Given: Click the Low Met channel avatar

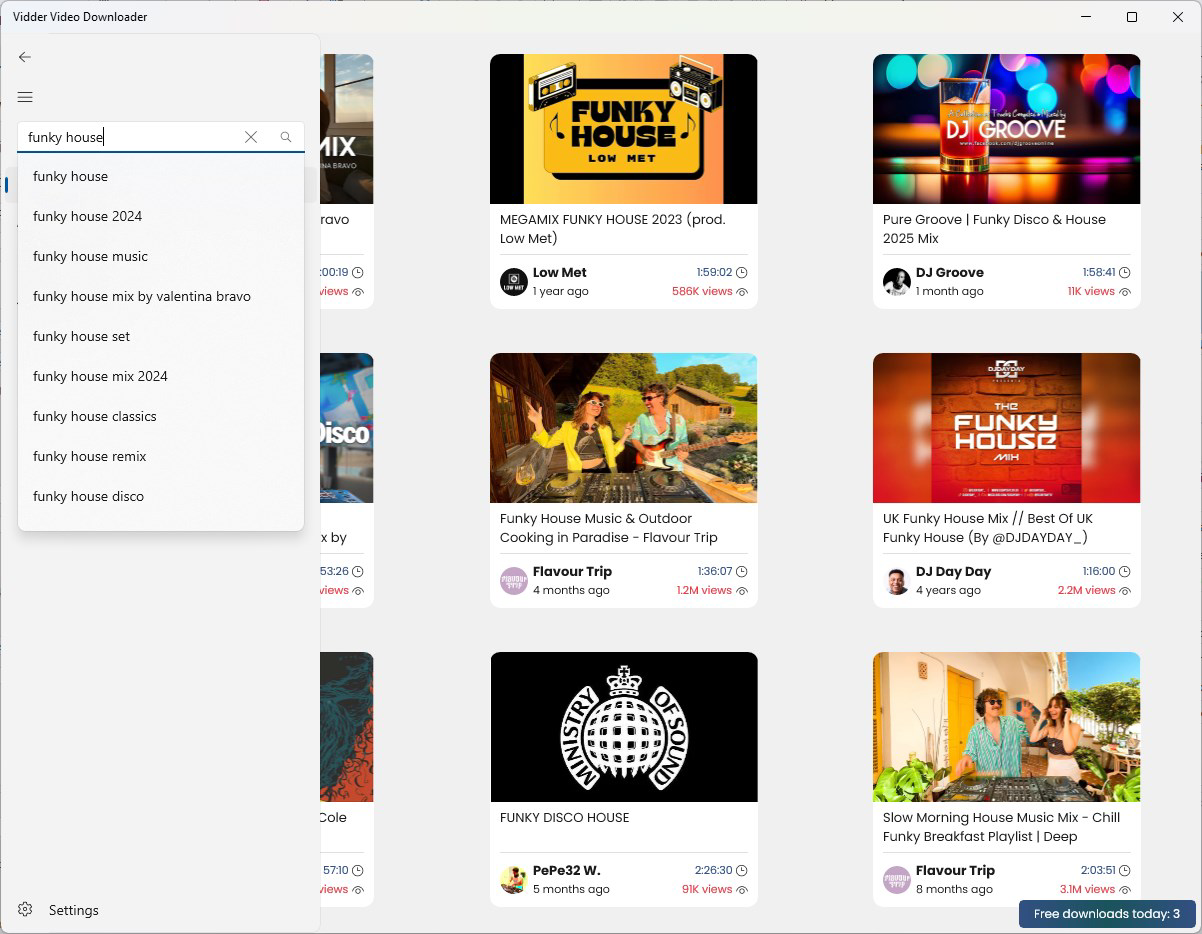Looking at the screenshot, I should (x=513, y=281).
